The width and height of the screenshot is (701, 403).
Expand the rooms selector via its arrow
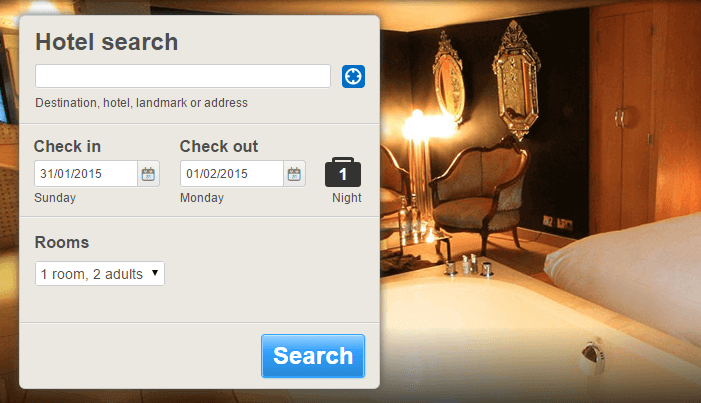click(155, 273)
